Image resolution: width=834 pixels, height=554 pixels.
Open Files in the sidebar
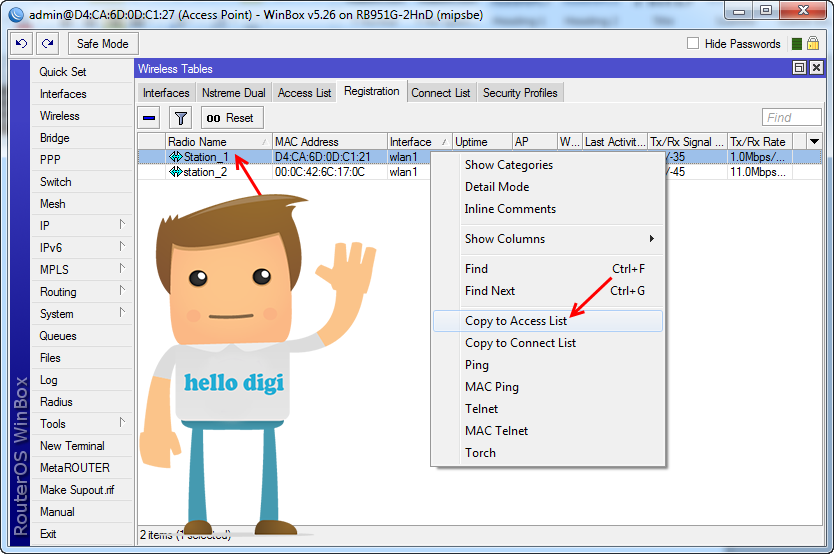[x=82, y=358]
